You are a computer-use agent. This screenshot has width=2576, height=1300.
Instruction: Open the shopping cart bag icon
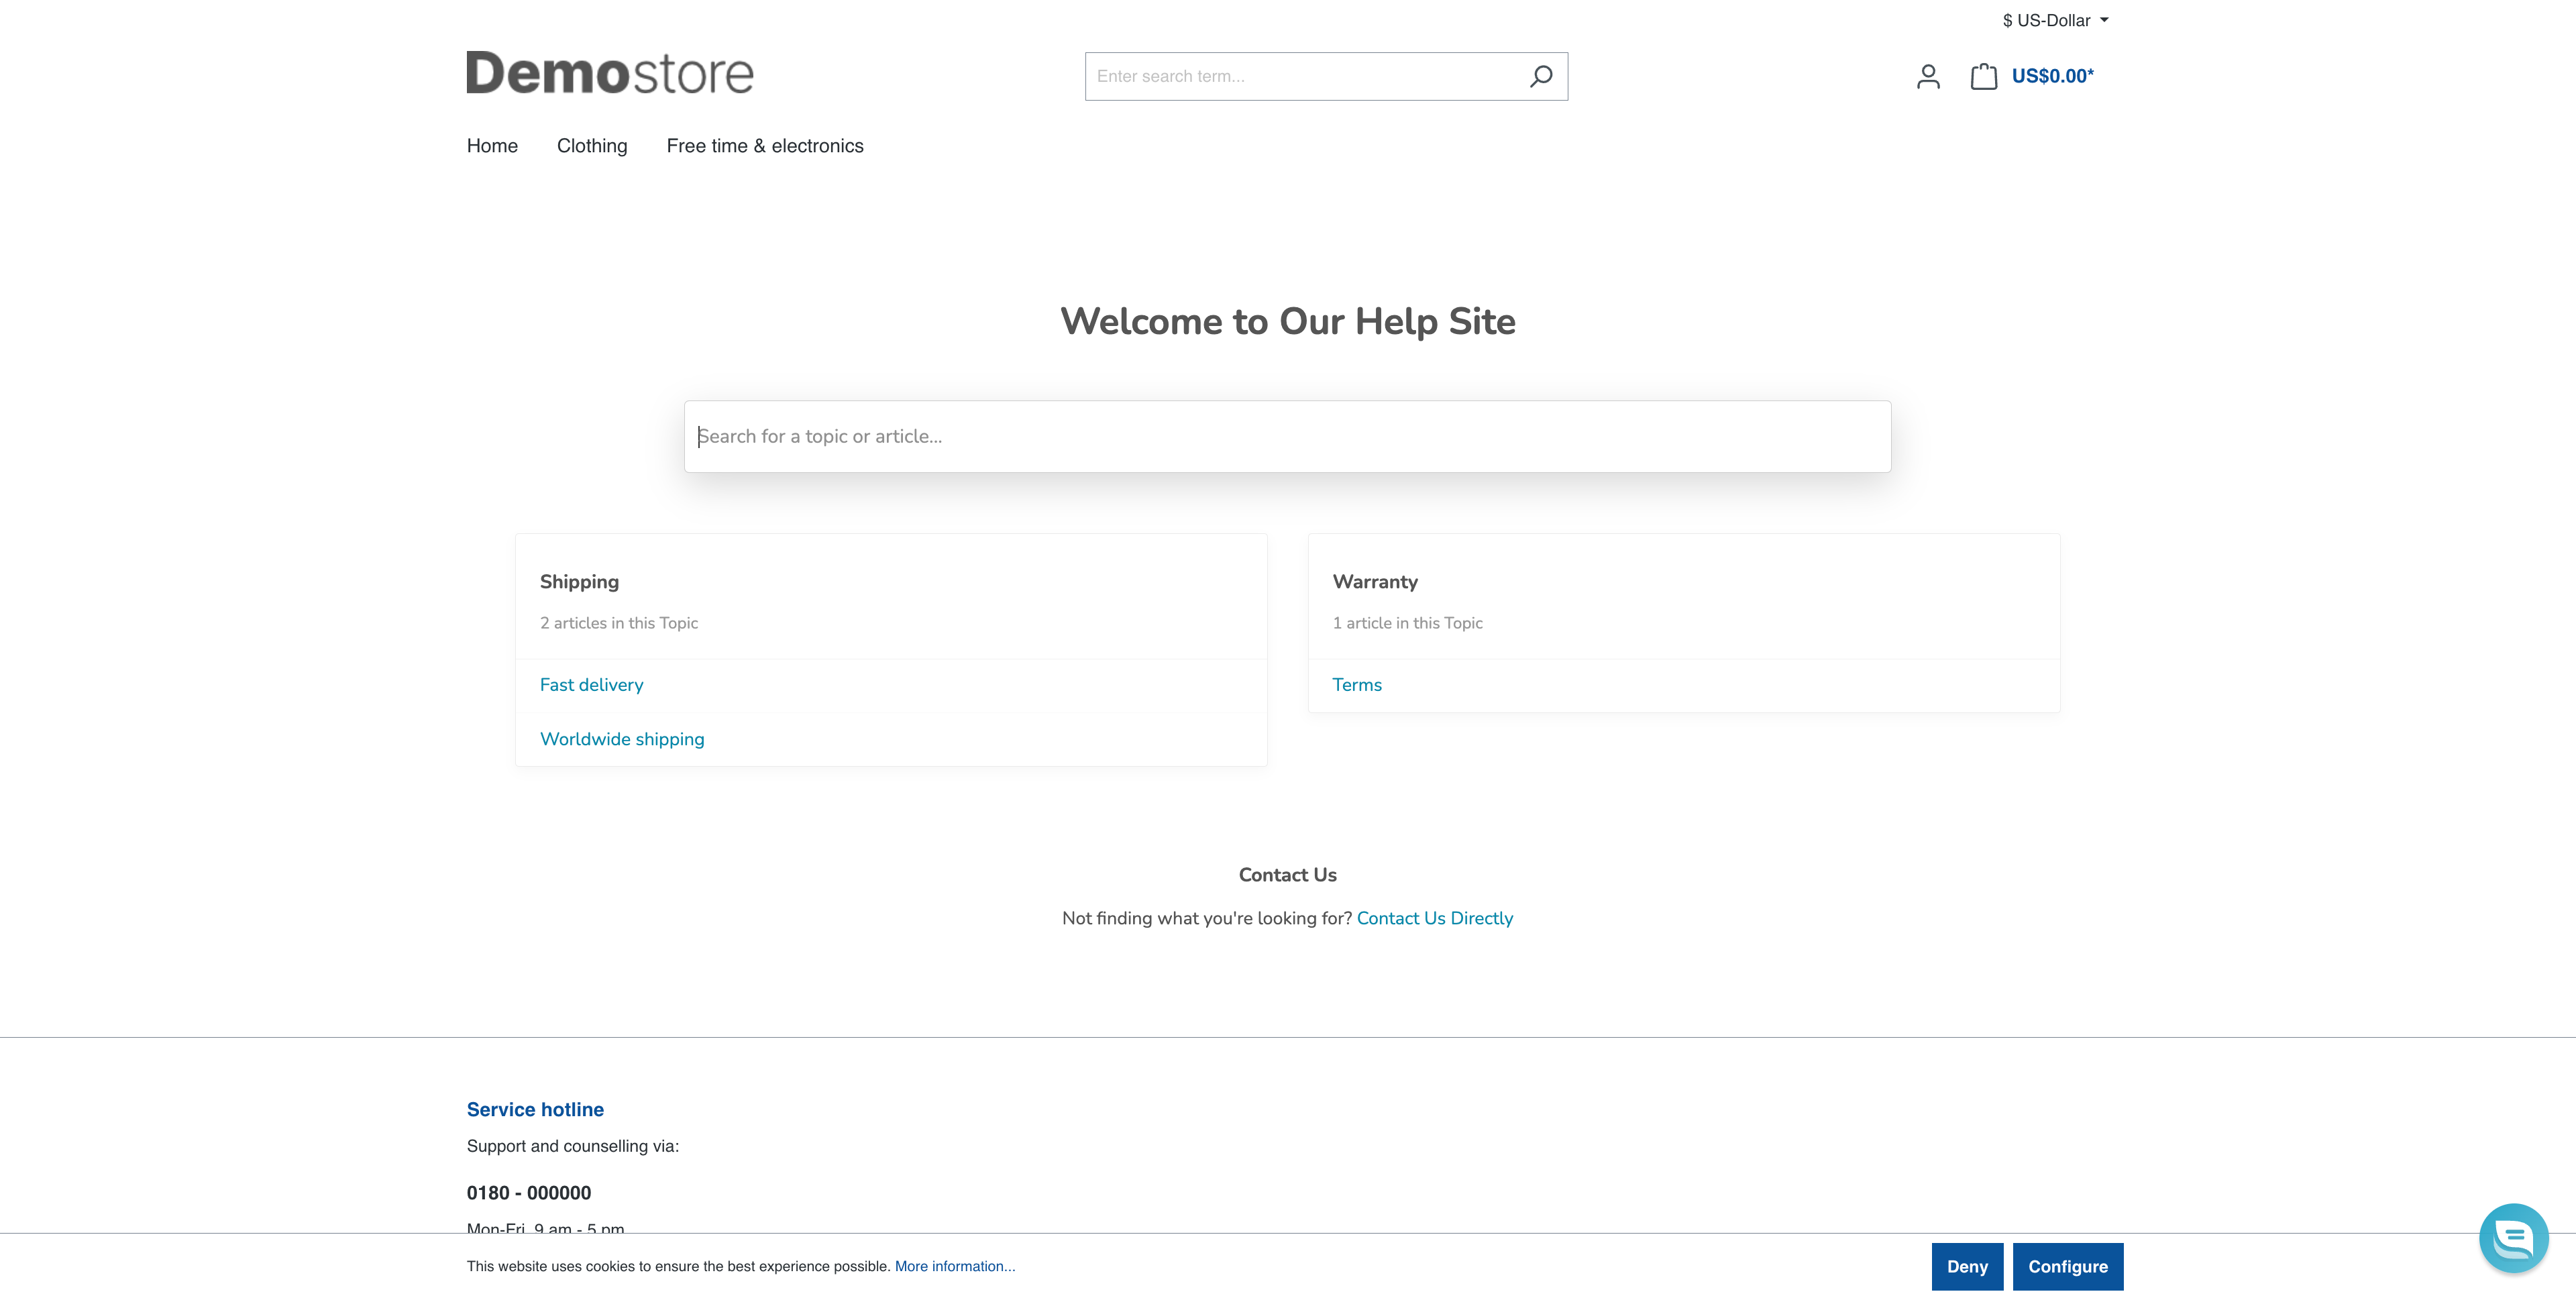[1983, 76]
